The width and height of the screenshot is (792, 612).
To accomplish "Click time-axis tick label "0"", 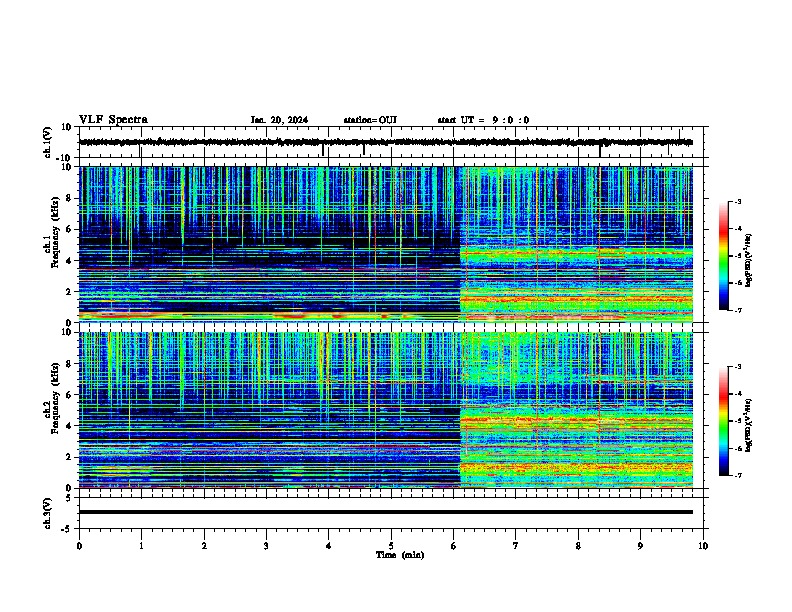I will pyautogui.click(x=79, y=546).
